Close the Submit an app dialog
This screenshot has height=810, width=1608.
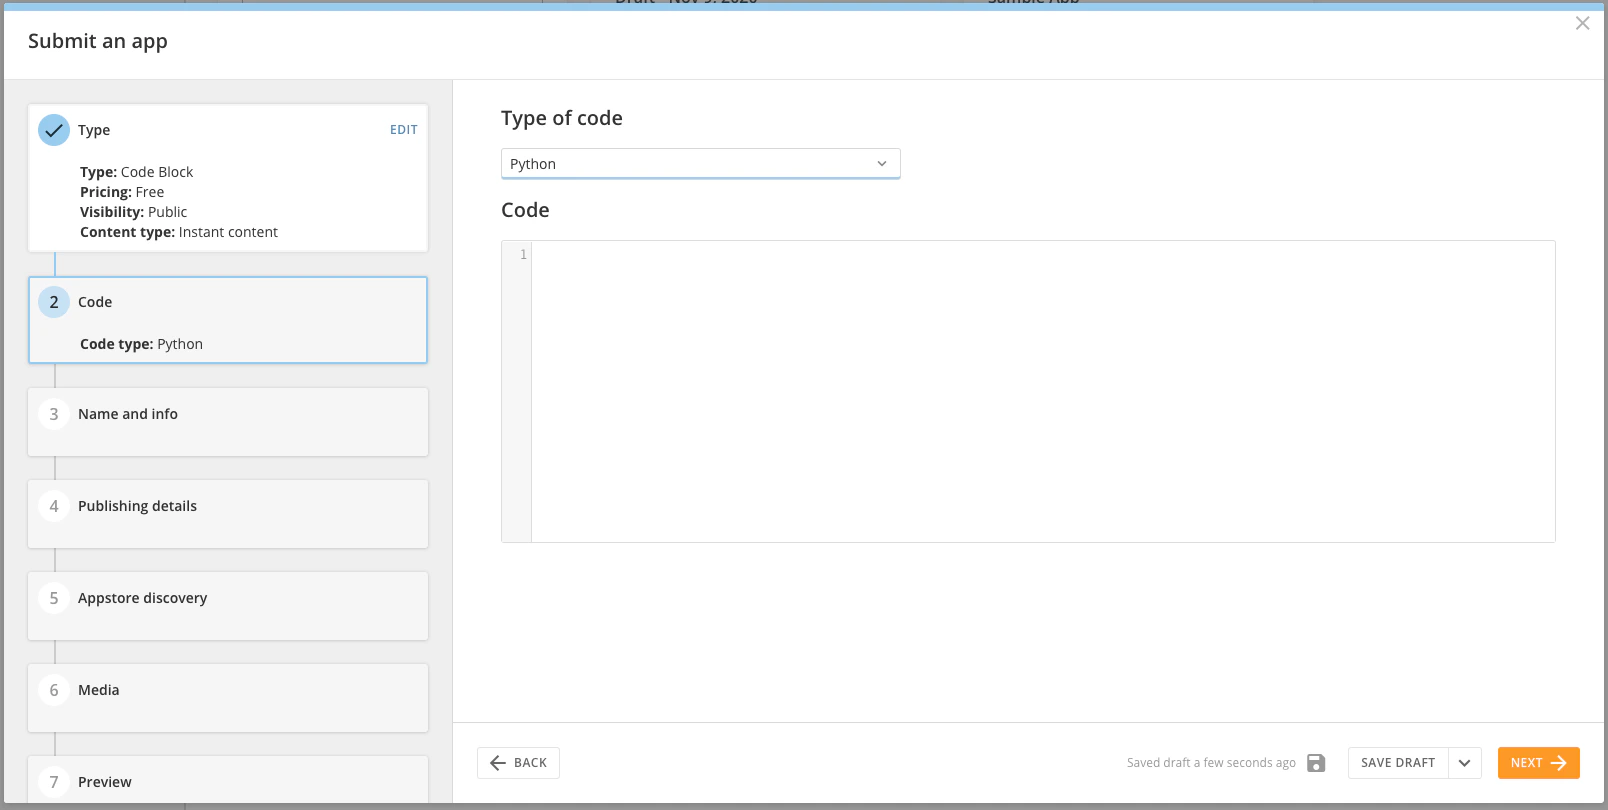(x=1582, y=23)
